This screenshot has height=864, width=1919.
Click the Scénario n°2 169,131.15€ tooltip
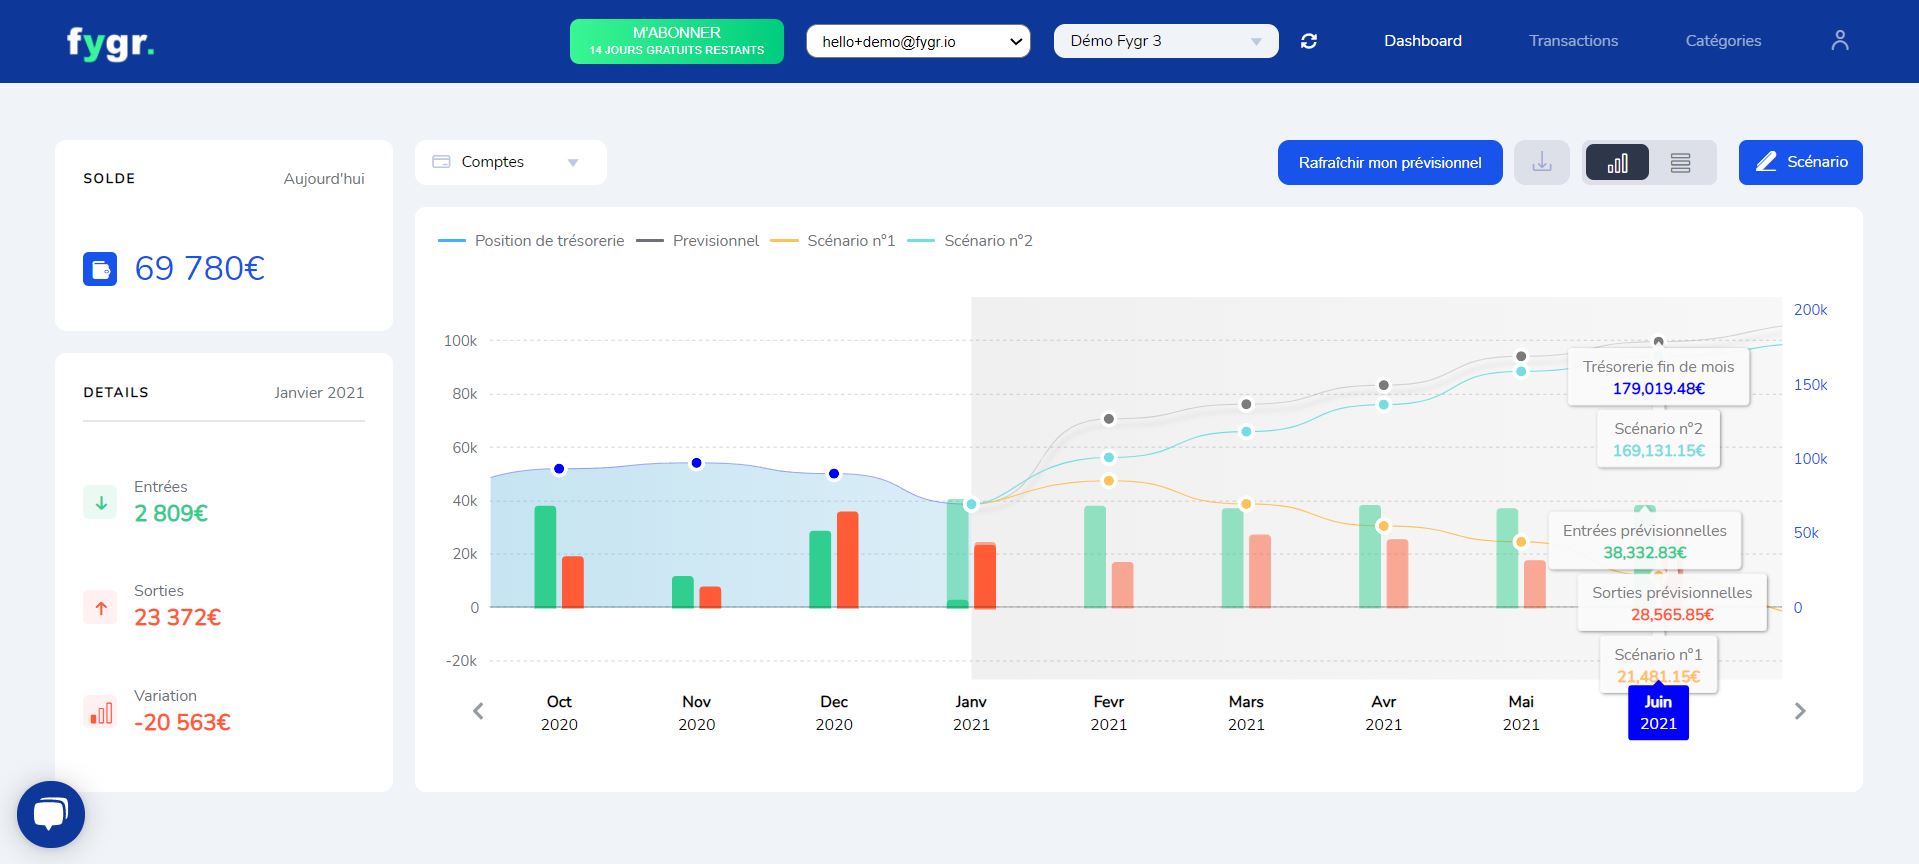pyautogui.click(x=1658, y=439)
